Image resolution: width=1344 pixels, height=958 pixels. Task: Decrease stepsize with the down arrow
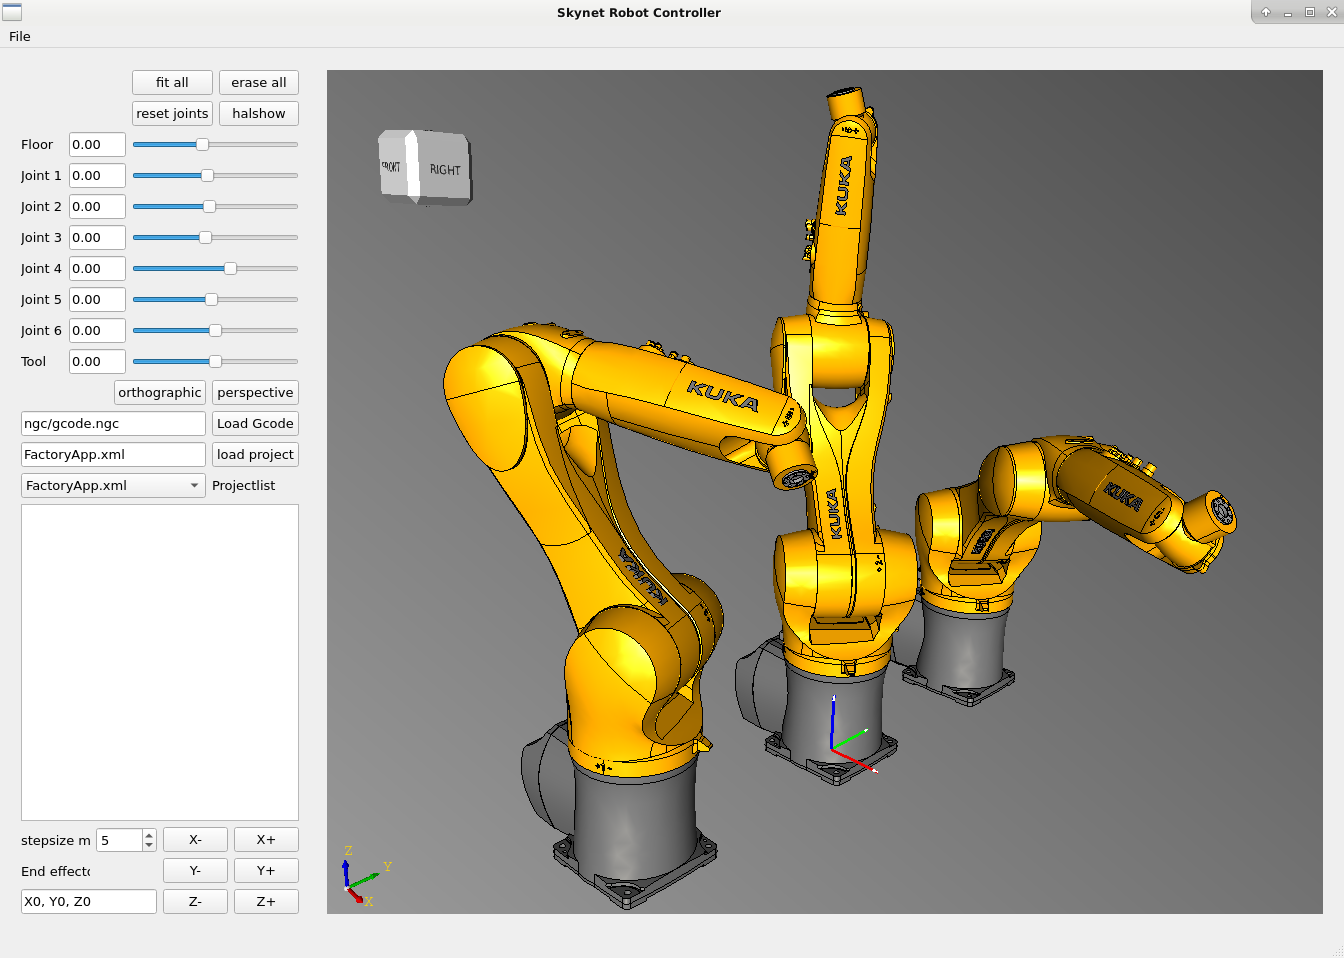pyautogui.click(x=149, y=846)
